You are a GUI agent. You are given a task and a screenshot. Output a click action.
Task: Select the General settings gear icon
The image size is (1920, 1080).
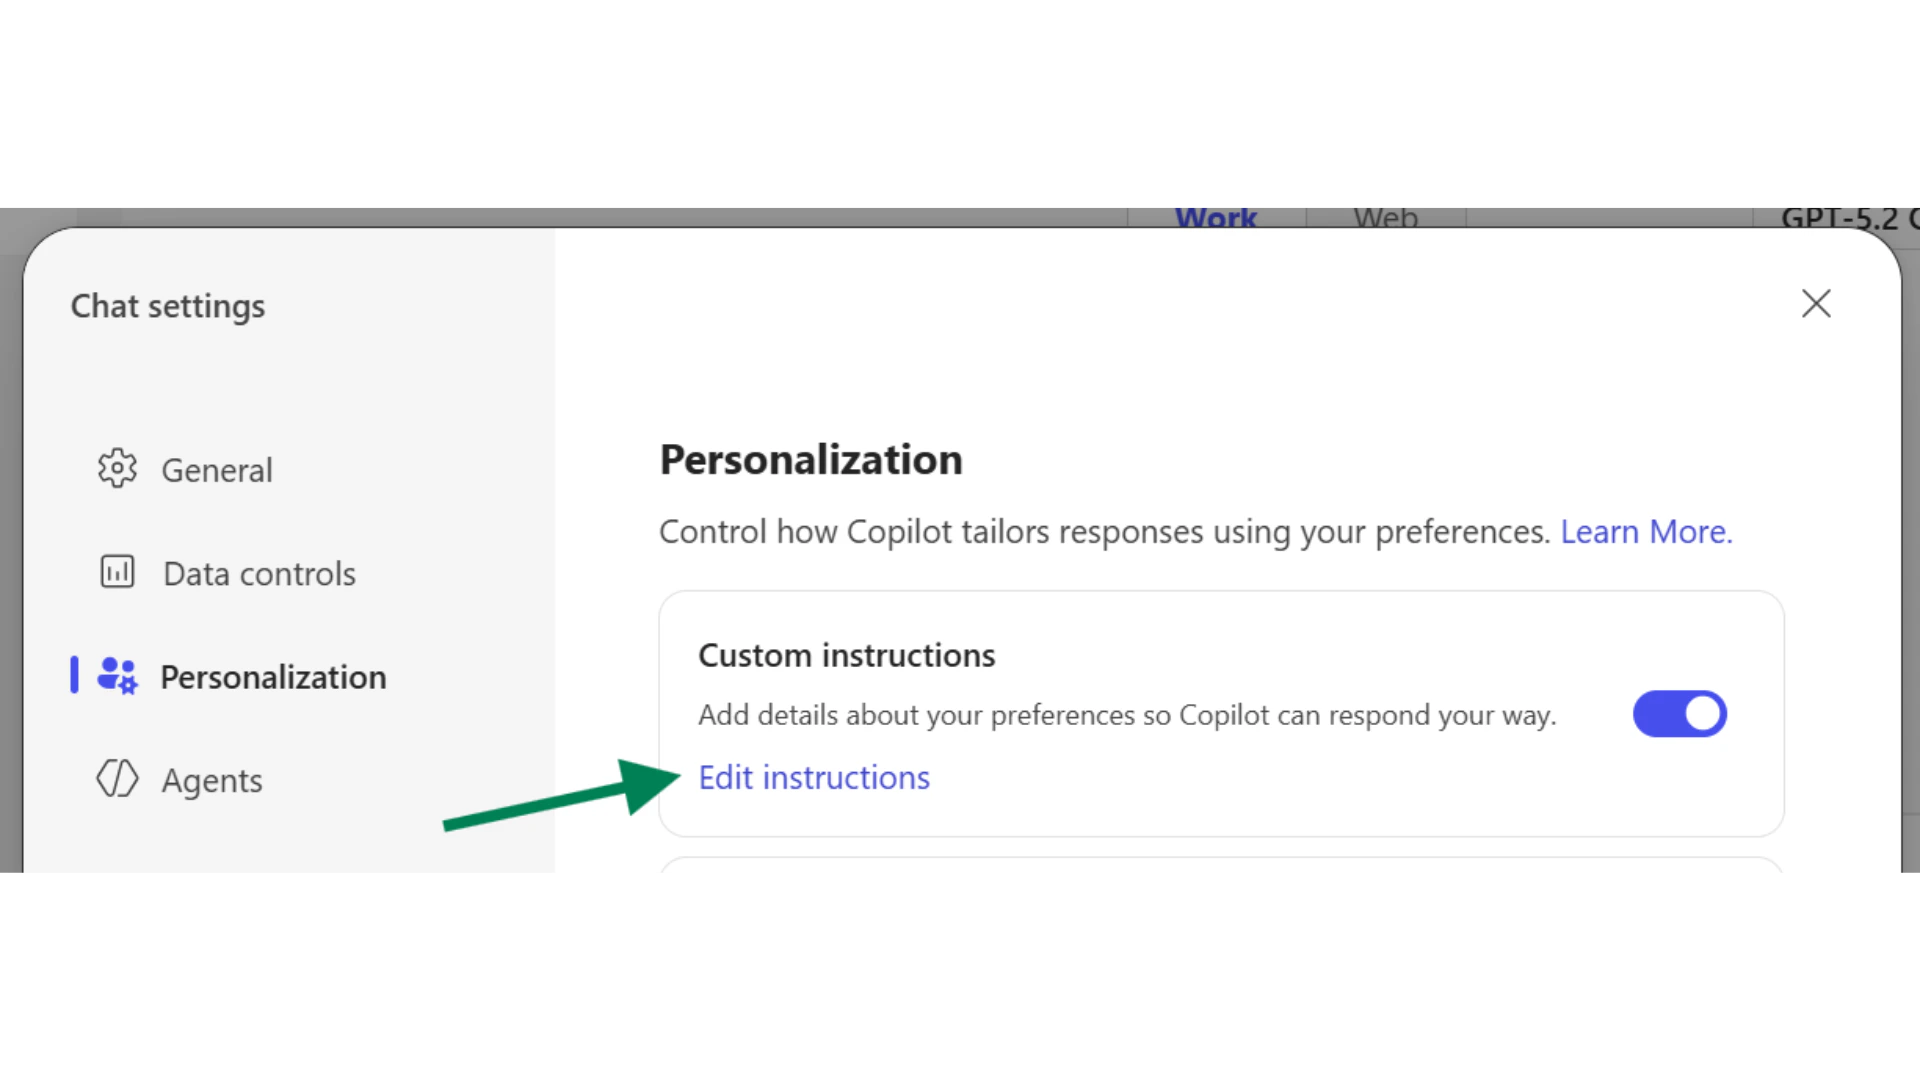pos(117,469)
